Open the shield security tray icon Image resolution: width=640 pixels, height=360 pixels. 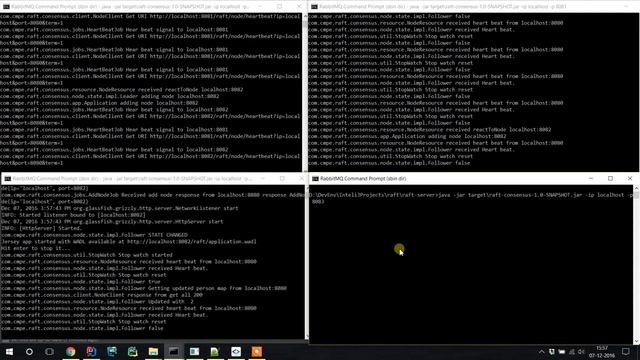tap(551, 351)
